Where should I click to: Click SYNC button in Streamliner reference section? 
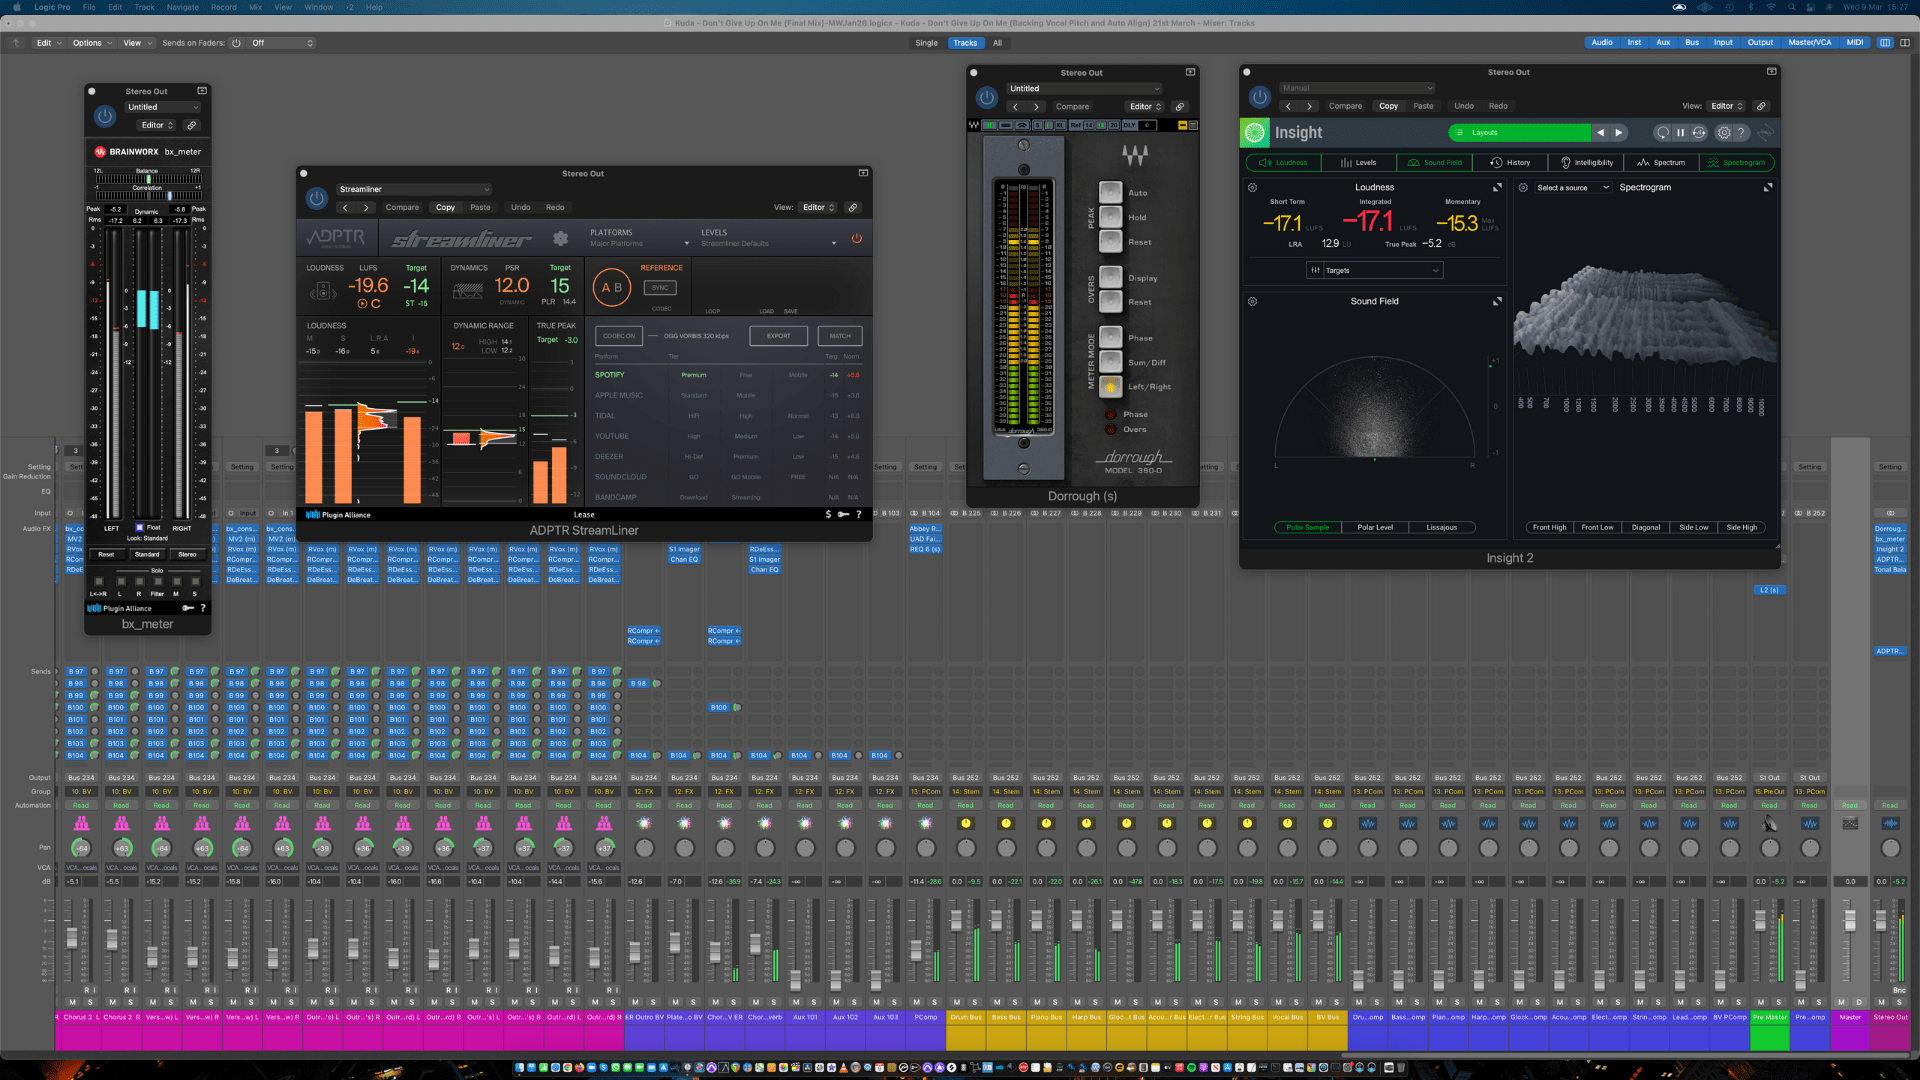(660, 288)
